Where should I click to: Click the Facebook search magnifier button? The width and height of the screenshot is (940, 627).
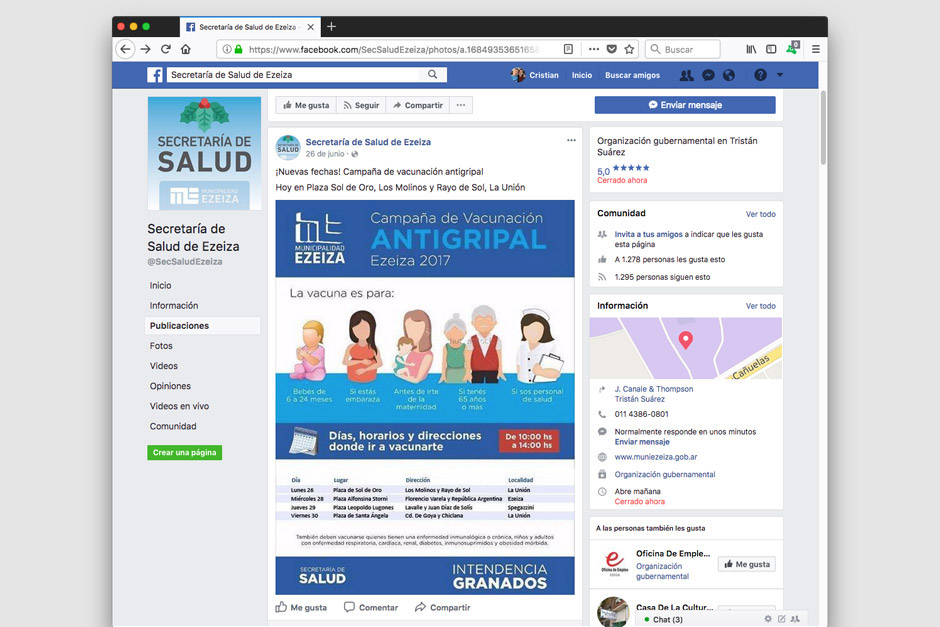pos(432,74)
